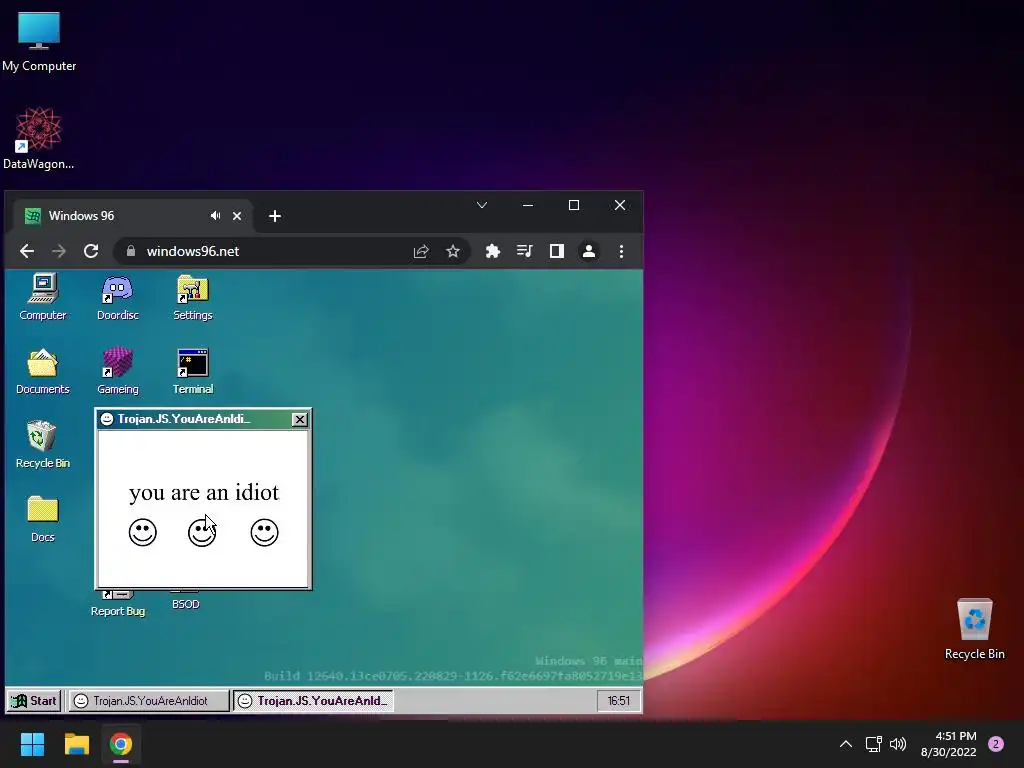Screen dimensions: 1024x768
Task: Click the 16:51 clock in Windows 96 taskbar
Action: tap(618, 701)
